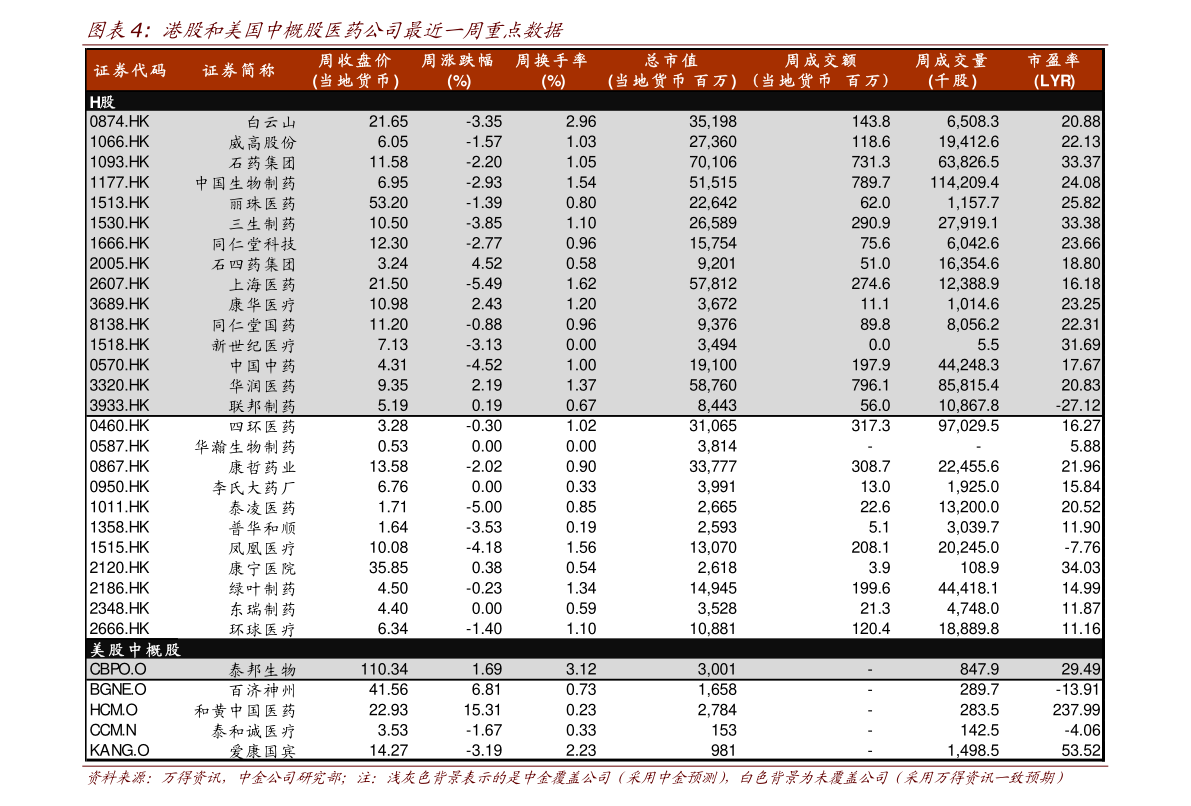Screen dimensions: 1191x806
Task: Click the 市盈率 (LYR) column header
Action: (1054, 71)
